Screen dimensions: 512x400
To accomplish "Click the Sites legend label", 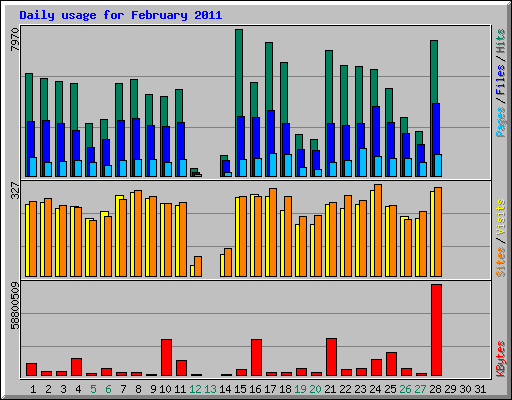I will 501,262.
